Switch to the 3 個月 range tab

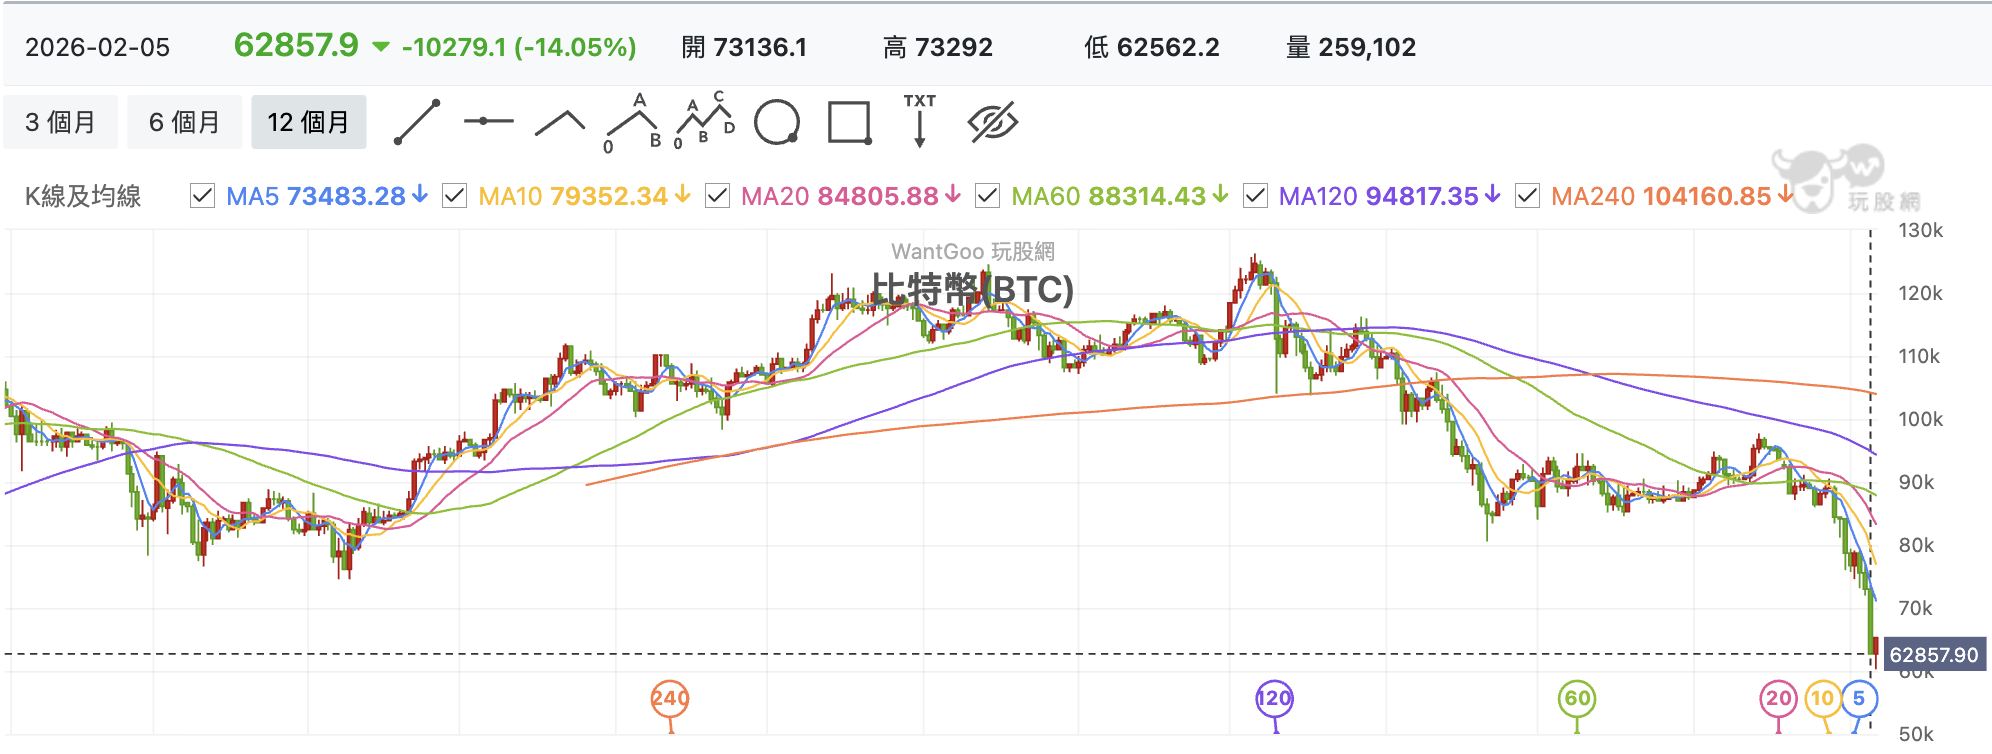pyautogui.click(x=61, y=122)
